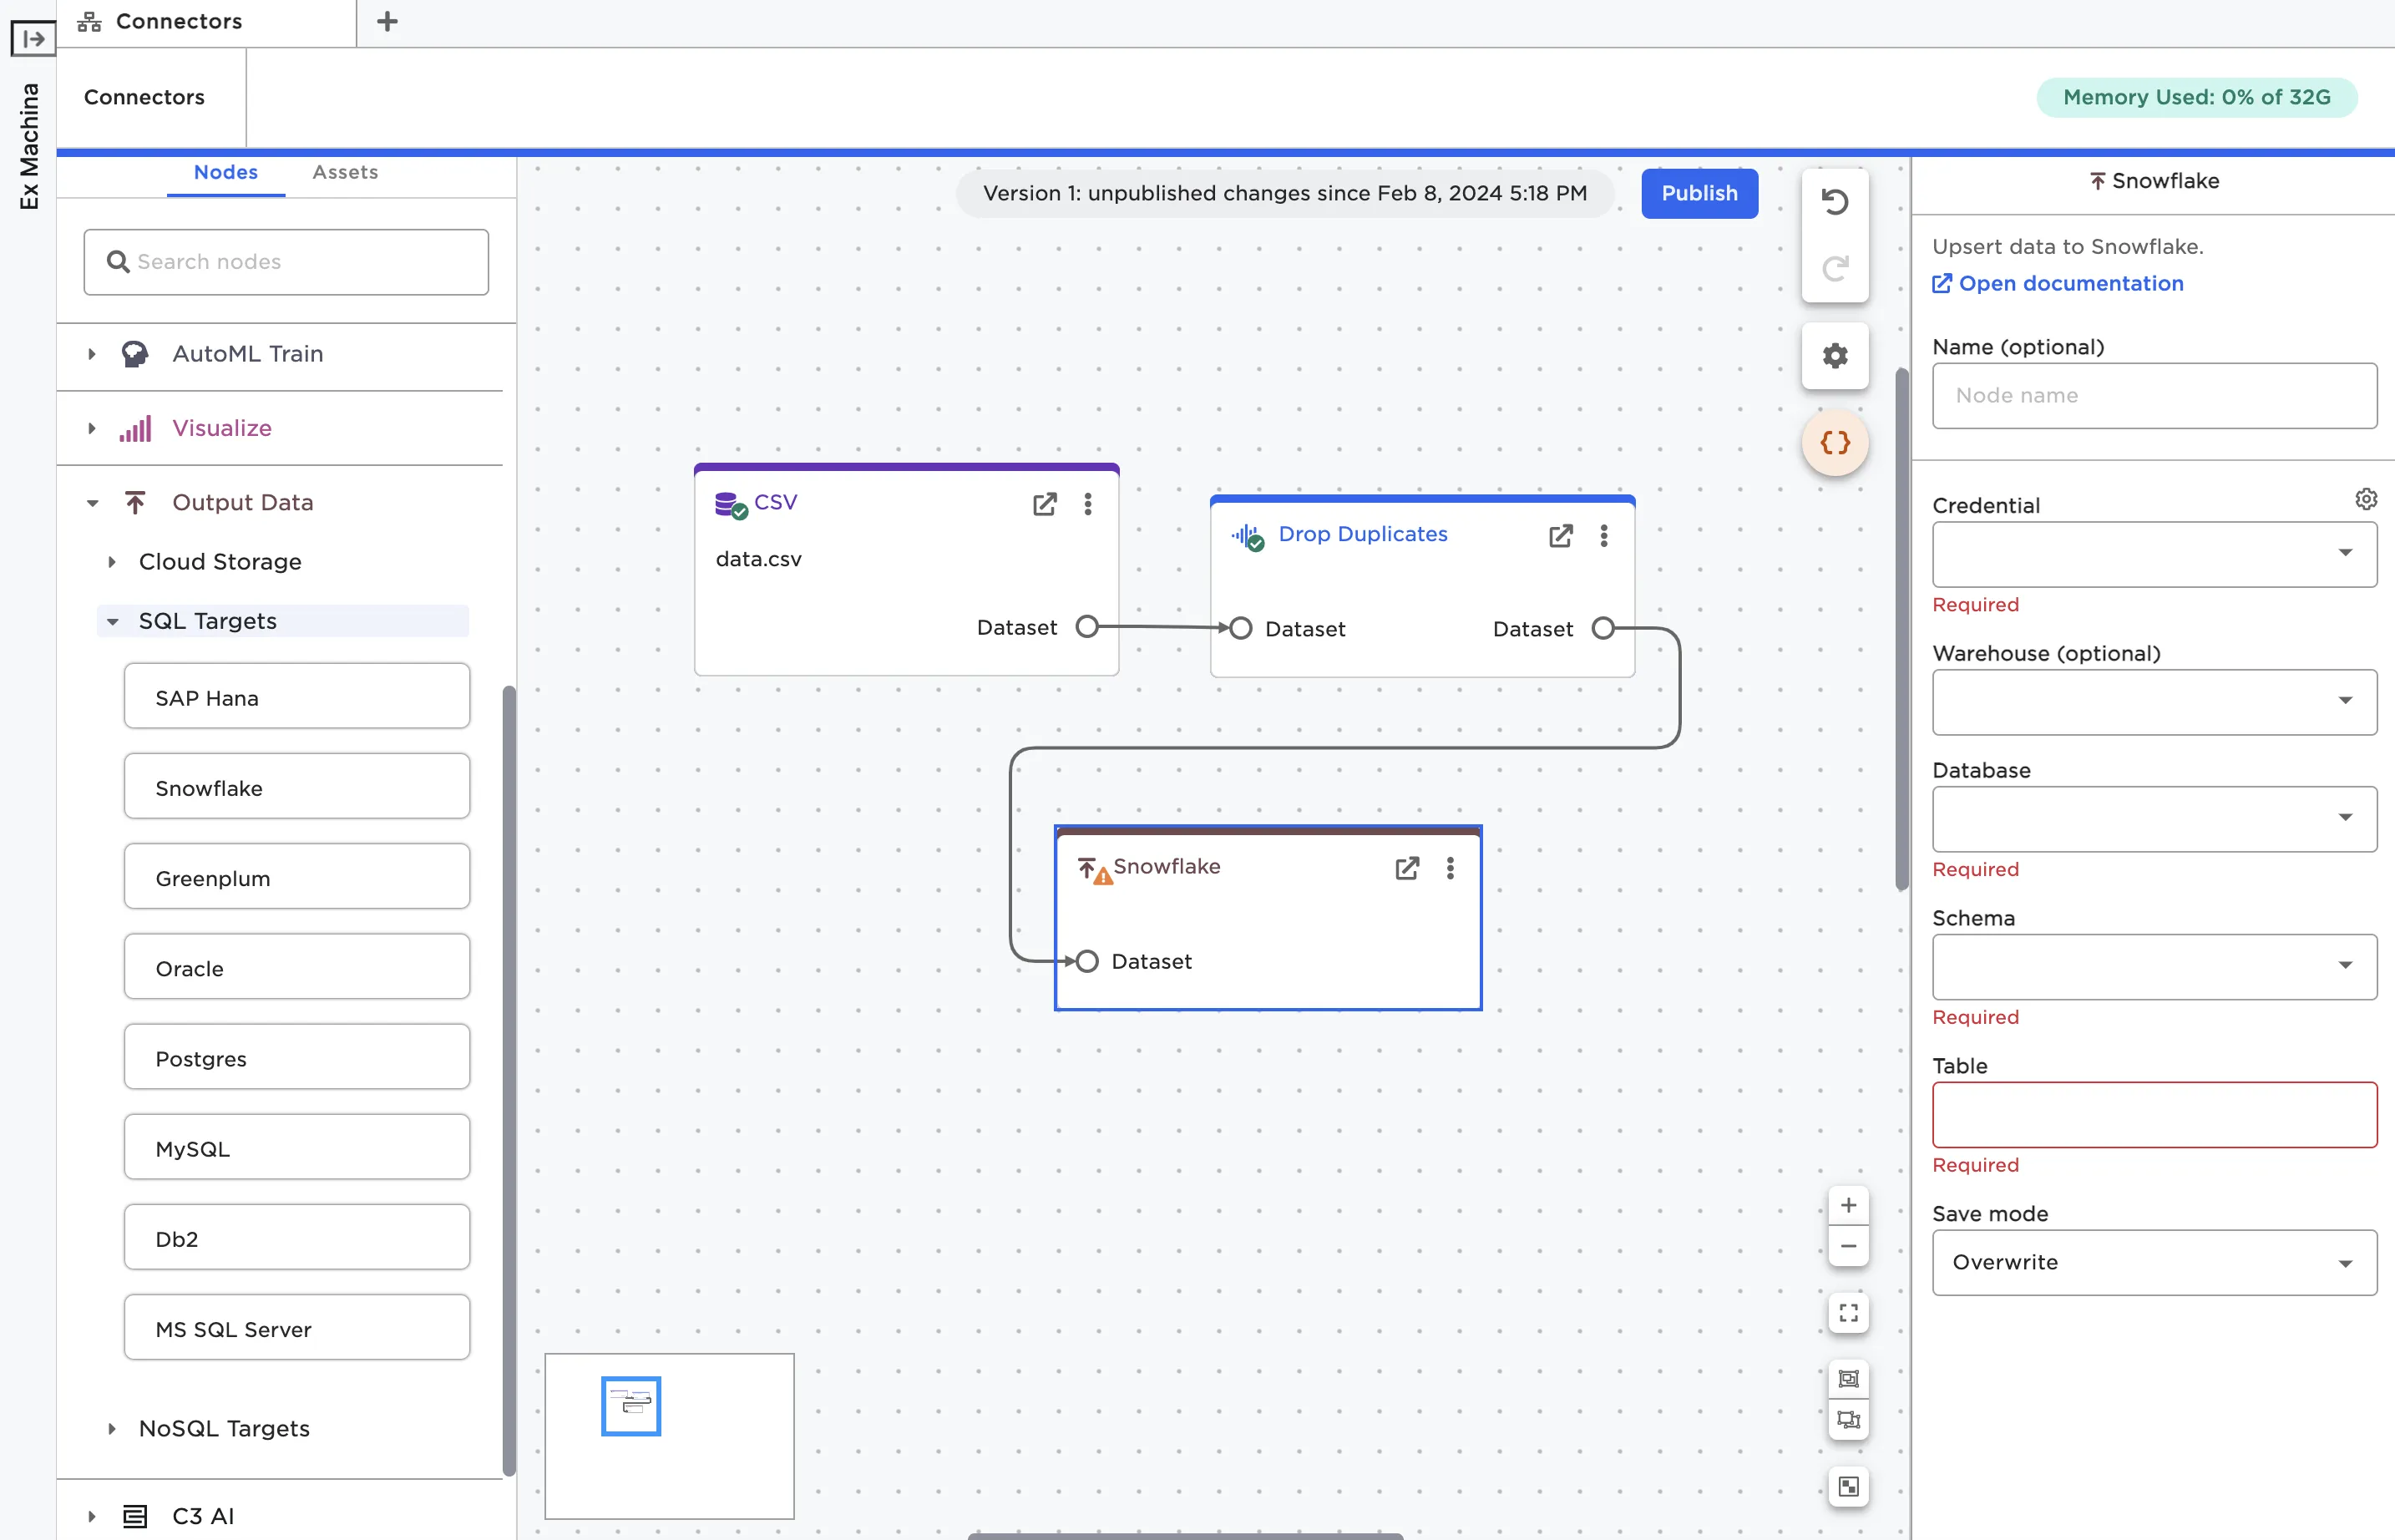
Task: Click the Publish button
Action: point(1699,193)
